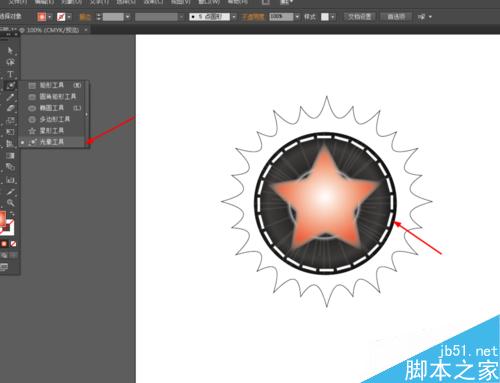Screen dimensions: 500x383
Task: Click the stroke weight stepper arrows
Action: [98, 17]
